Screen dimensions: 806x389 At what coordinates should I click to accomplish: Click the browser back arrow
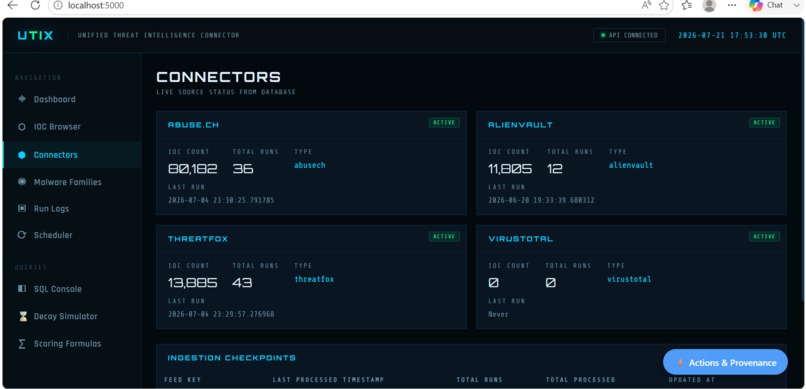12,5
